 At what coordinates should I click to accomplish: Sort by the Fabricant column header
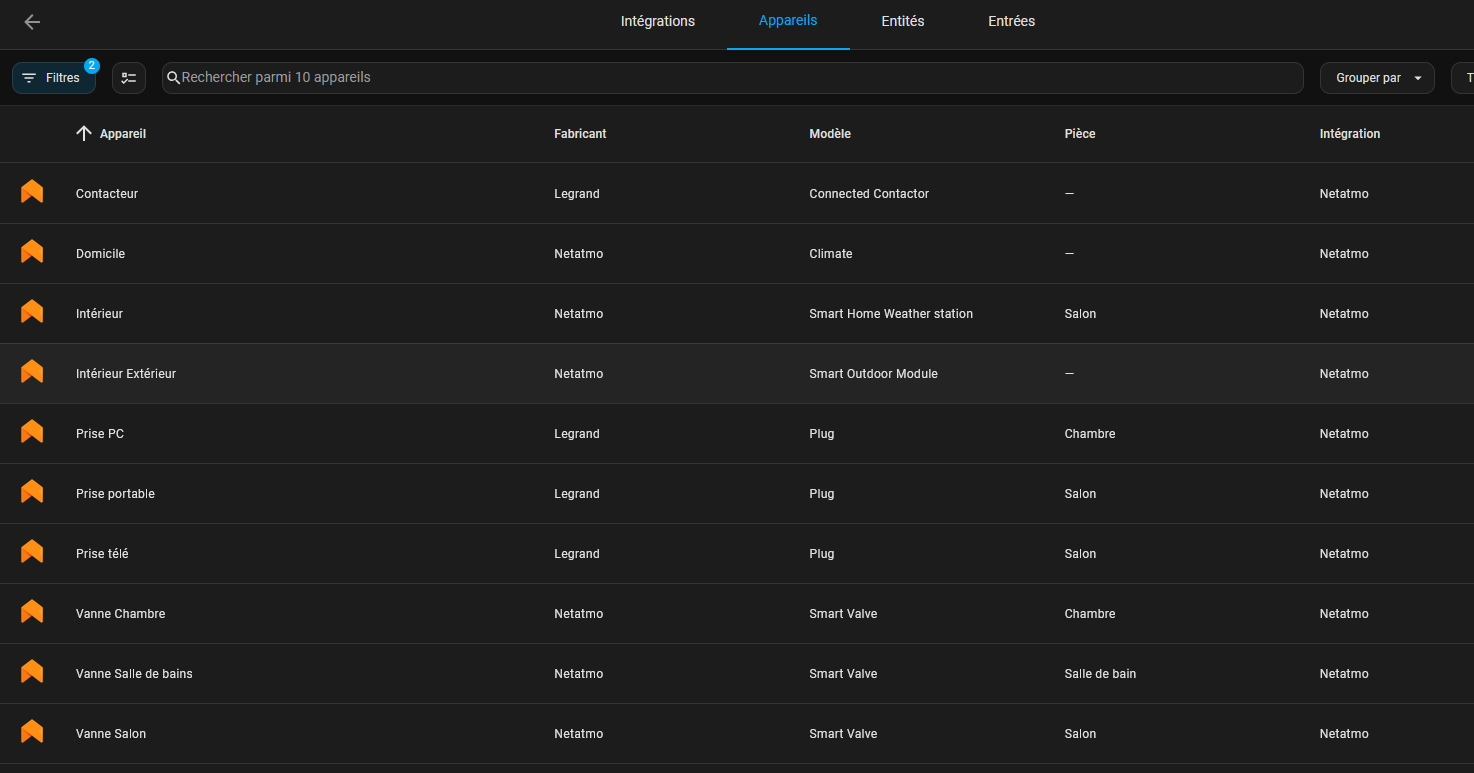(x=580, y=134)
